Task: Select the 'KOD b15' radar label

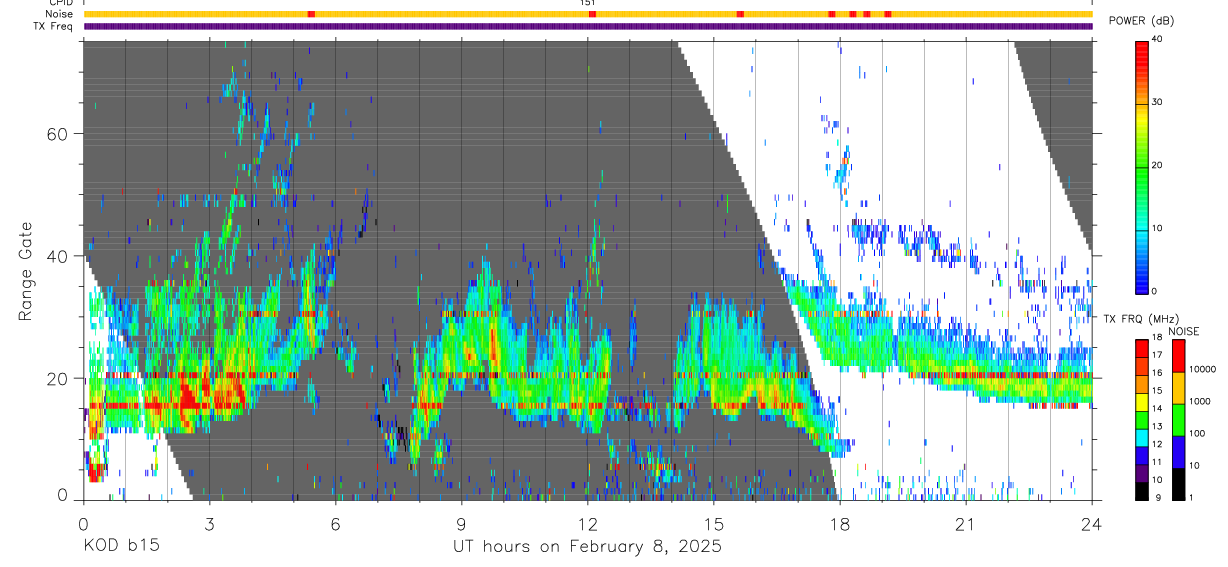Action: coord(120,547)
